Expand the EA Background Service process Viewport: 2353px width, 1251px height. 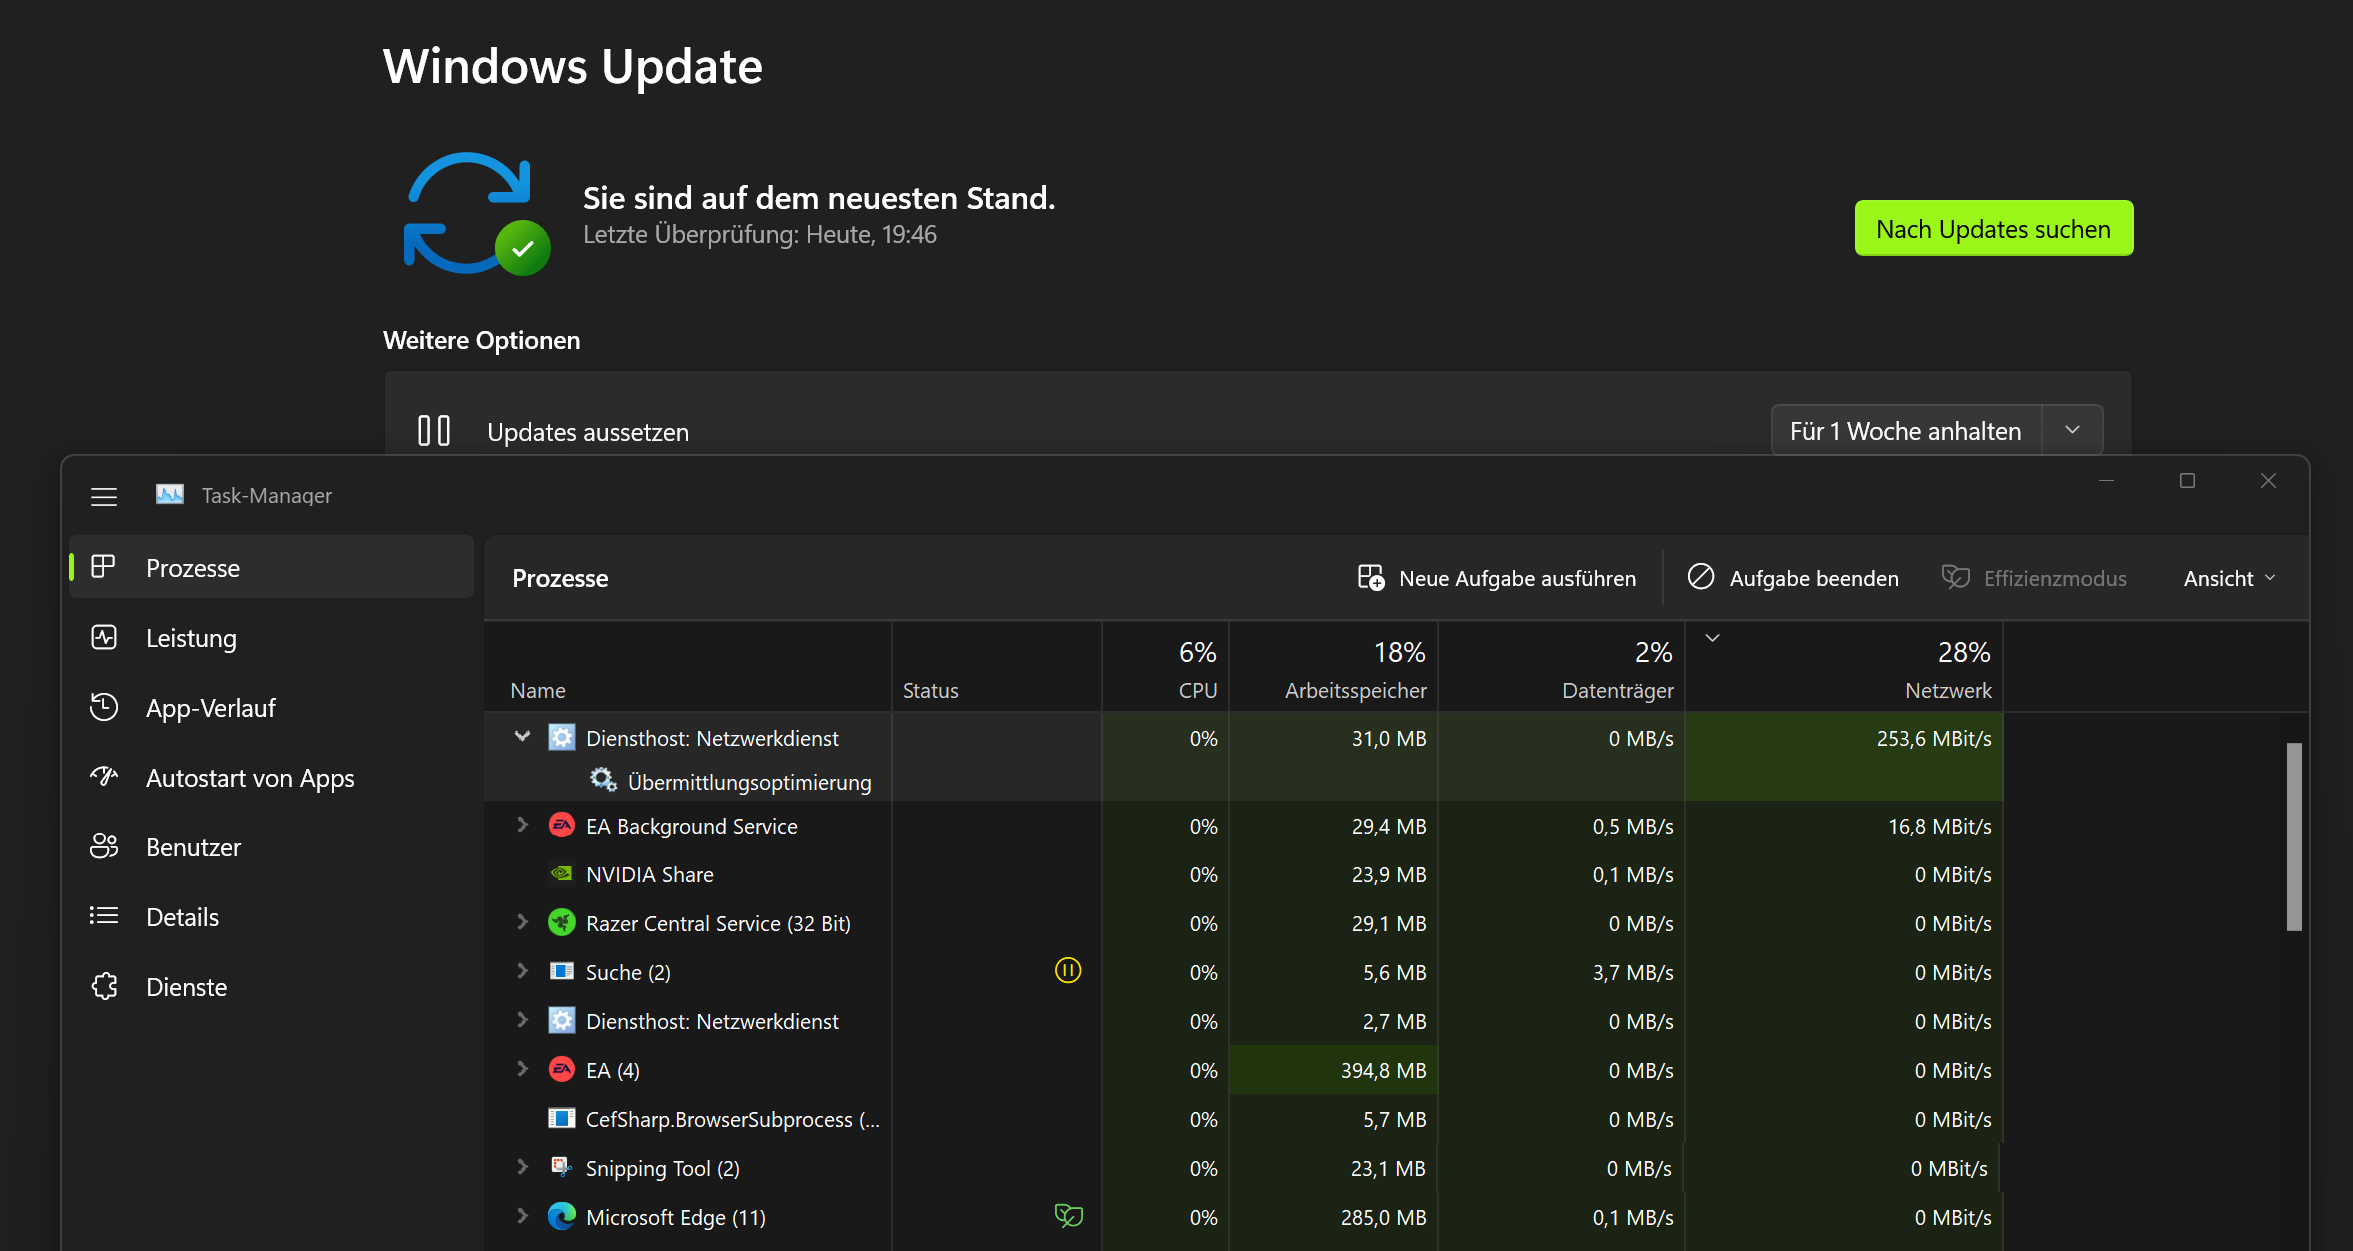[x=522, y=825]
